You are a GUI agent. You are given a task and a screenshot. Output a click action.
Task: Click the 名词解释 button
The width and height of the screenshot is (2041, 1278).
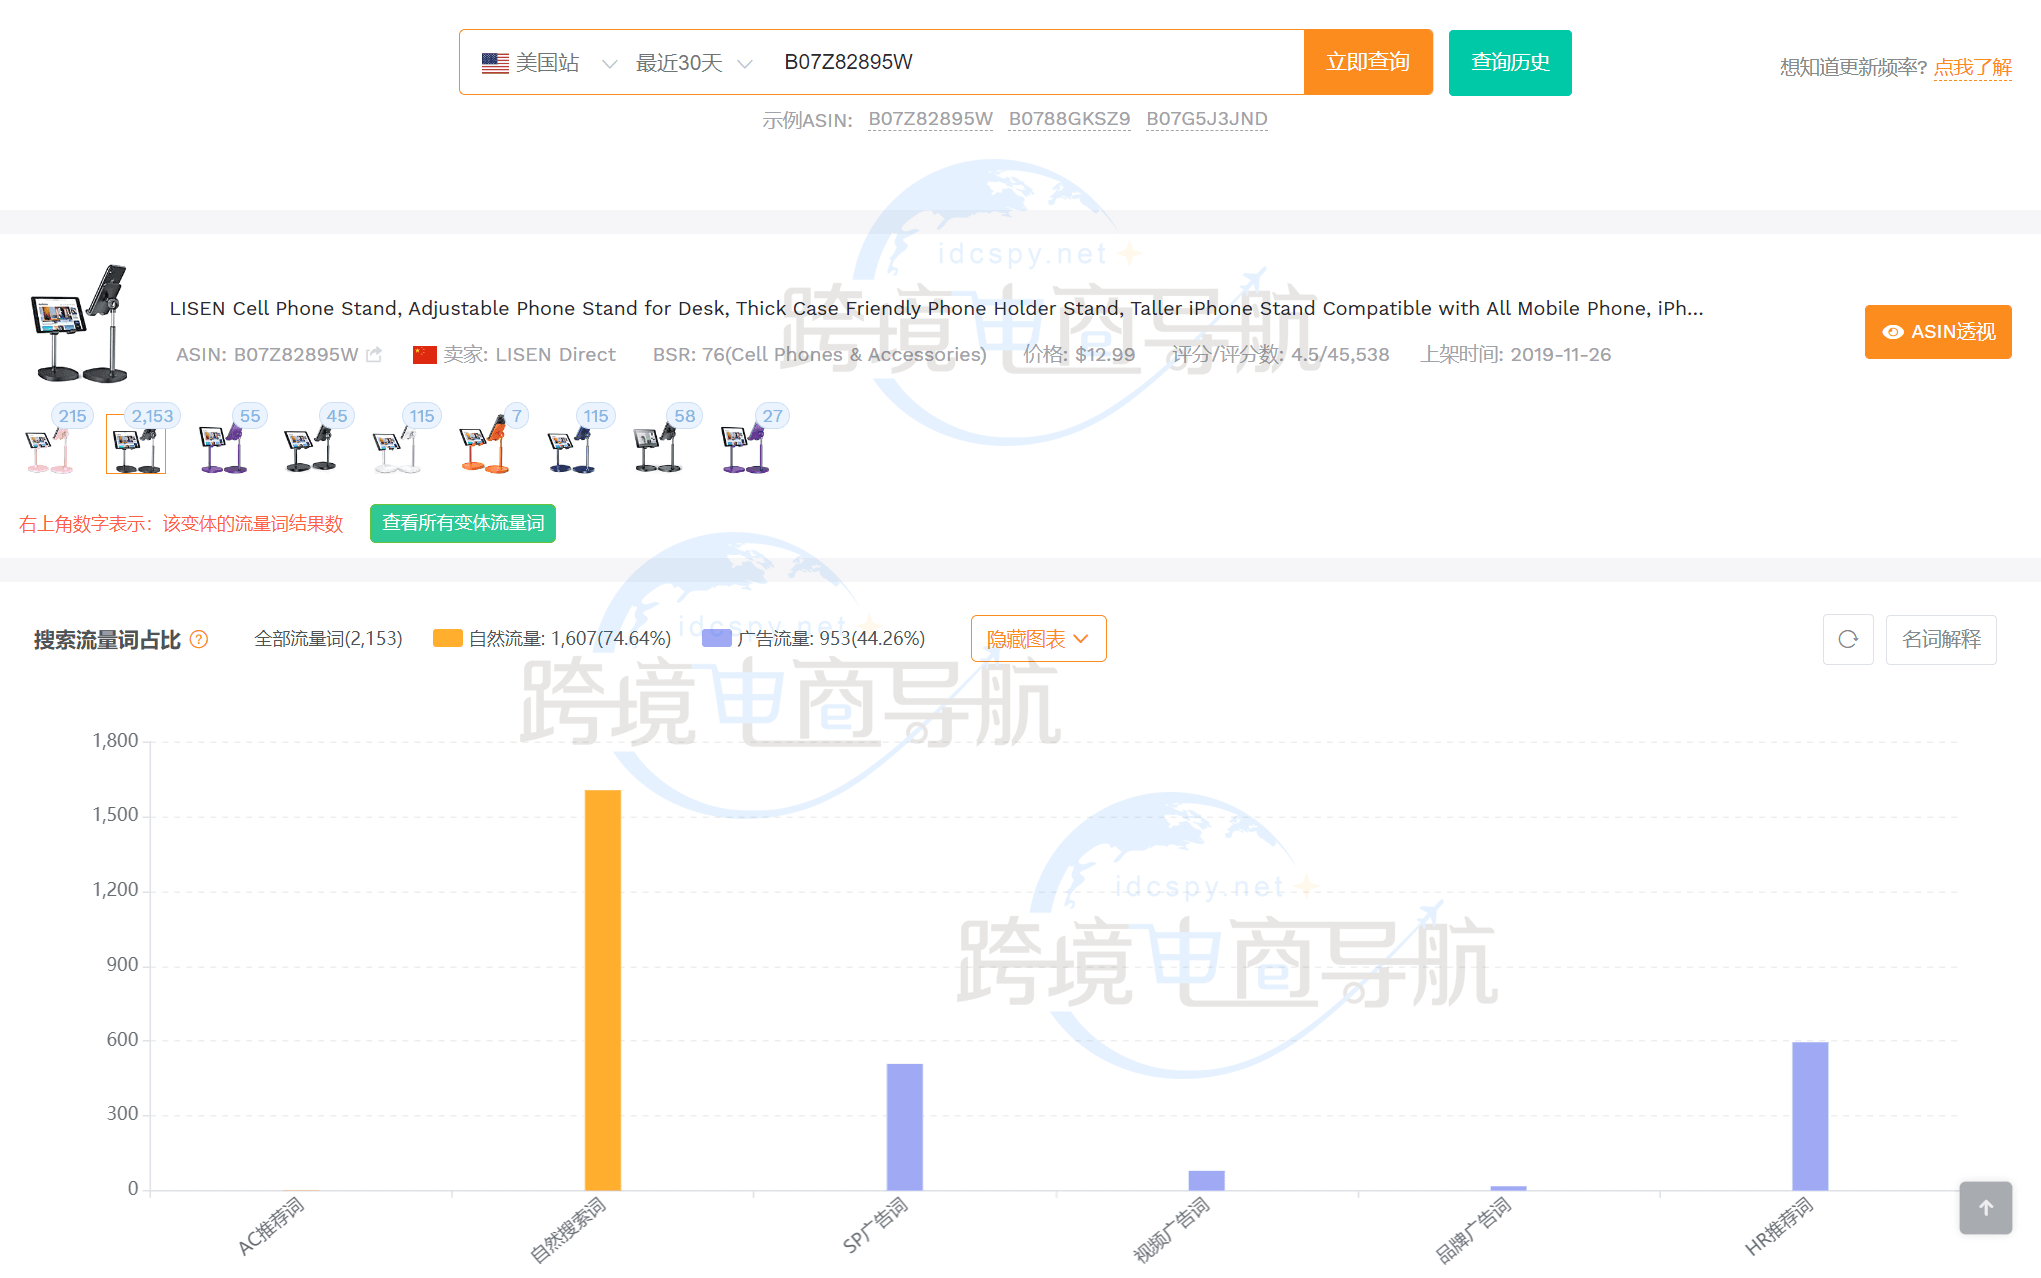point(1940,640)
